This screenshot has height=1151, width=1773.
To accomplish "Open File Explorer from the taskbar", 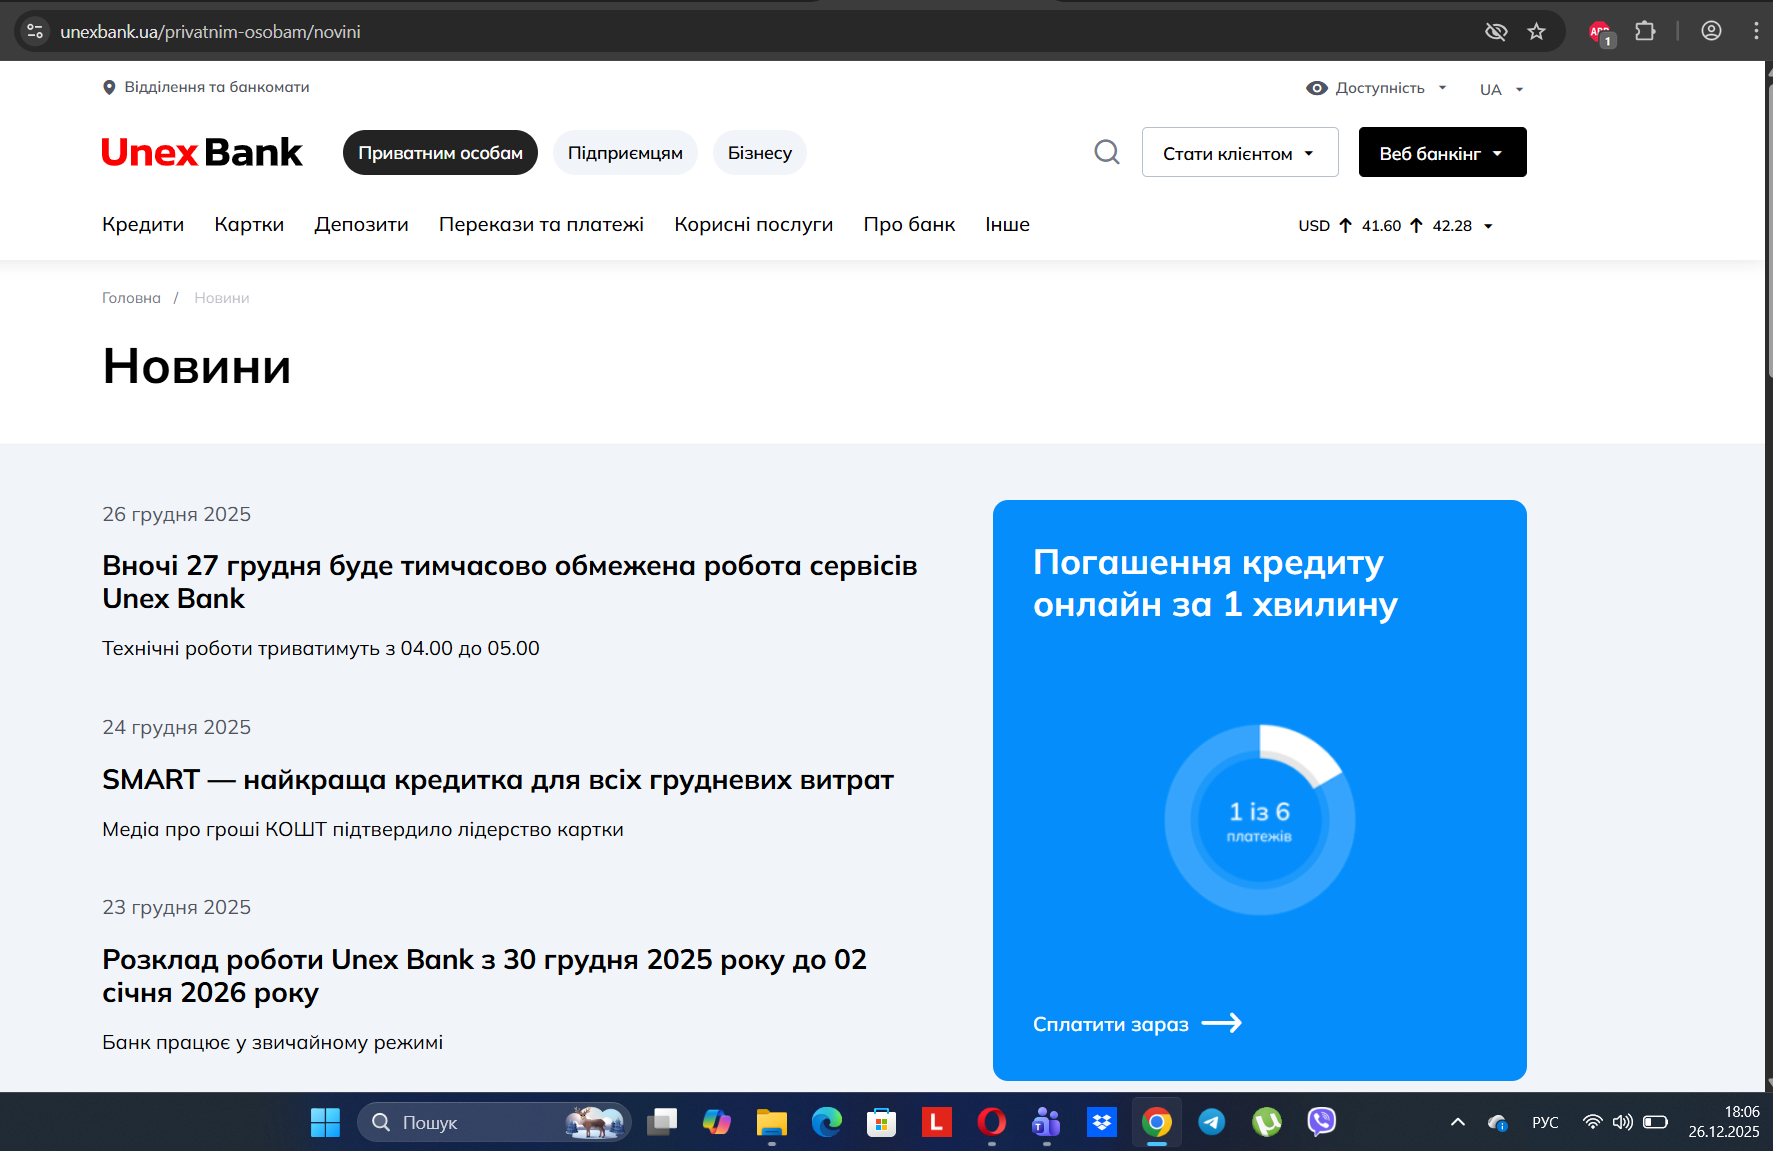I will point(772,1122).
